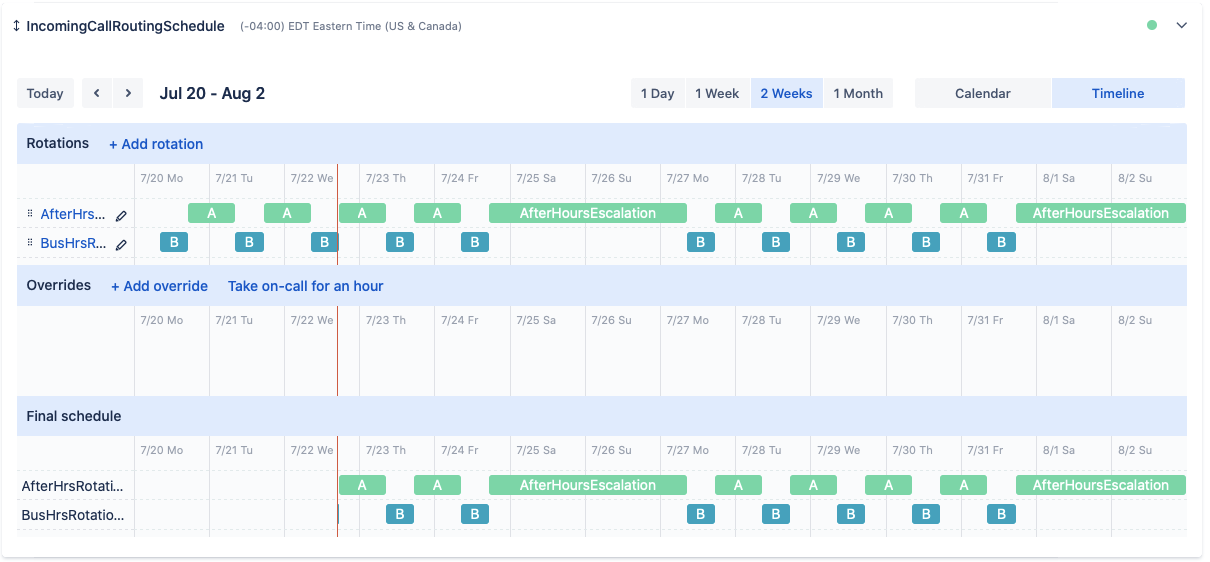The width and height of the screenshot is (1210, 562).
Task: Select the Timeline view
Action: pyautogui.click(x=1118, y=93)
